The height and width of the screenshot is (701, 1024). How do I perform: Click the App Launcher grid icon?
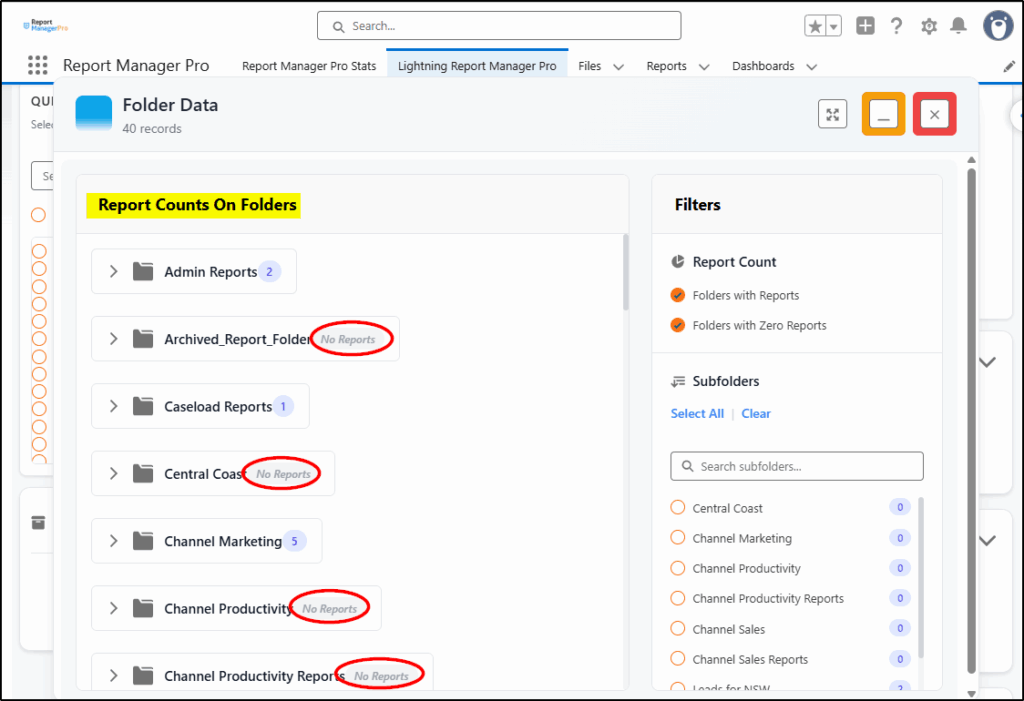[37, 66]
